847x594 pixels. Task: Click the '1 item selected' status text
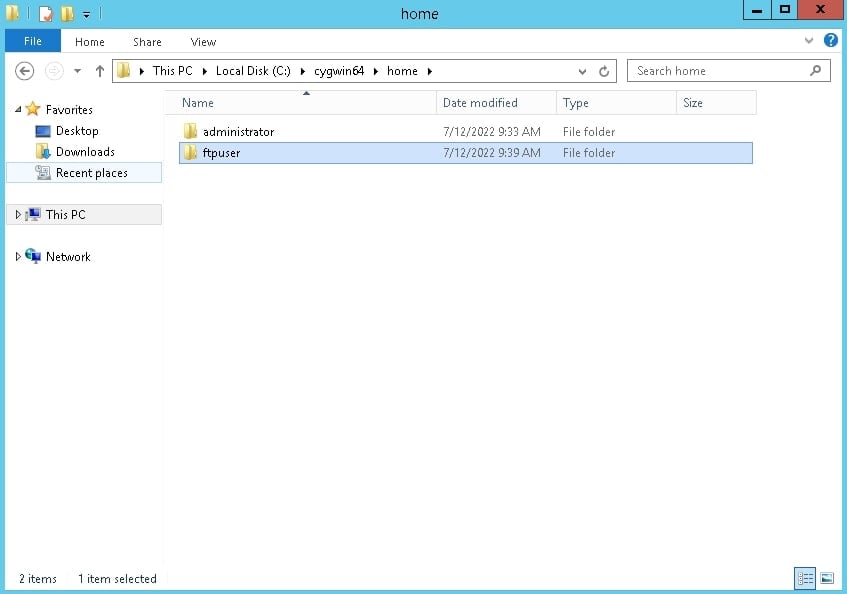(x=117, y=579)
